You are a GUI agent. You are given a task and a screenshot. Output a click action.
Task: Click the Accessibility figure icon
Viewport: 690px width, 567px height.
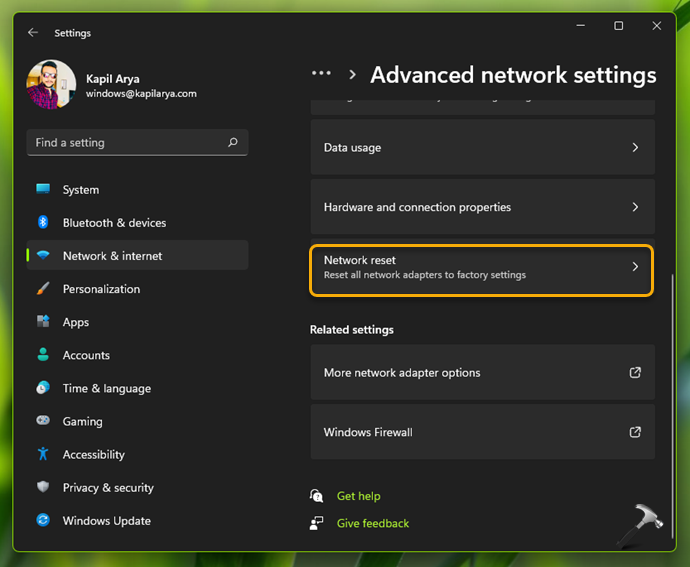pyautogui.click(x=43, y=454)
